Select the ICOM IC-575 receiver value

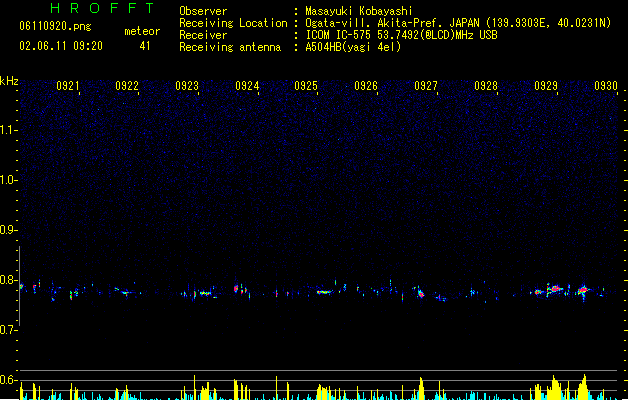pyautogui.click(x=402, y=35)
